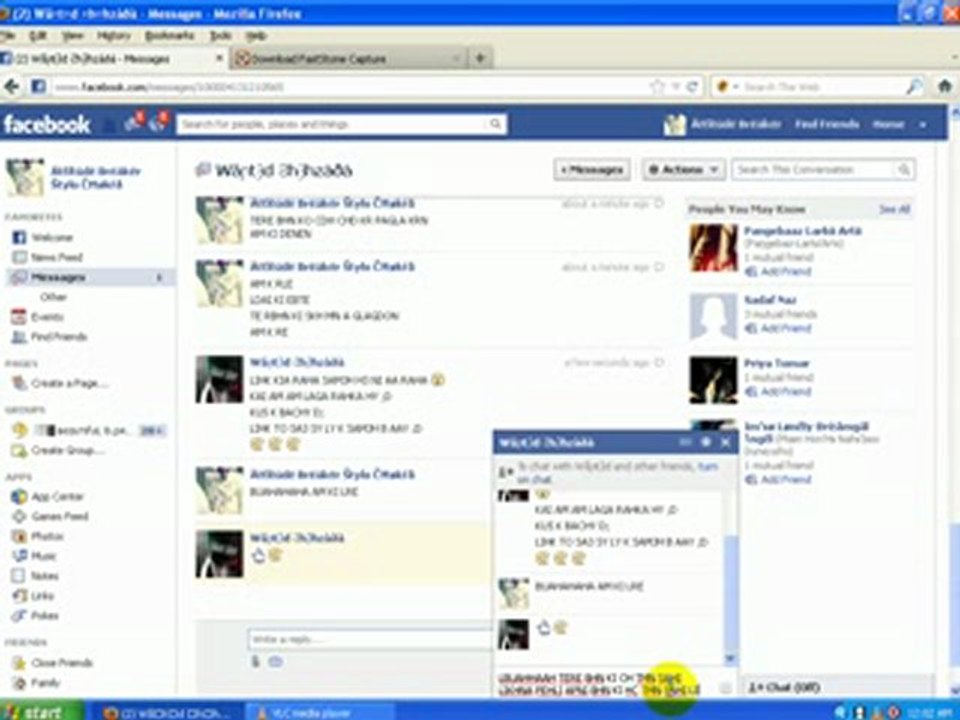Click the Write a reply text box
Screen dimensions: 960x720
point(370,639)
